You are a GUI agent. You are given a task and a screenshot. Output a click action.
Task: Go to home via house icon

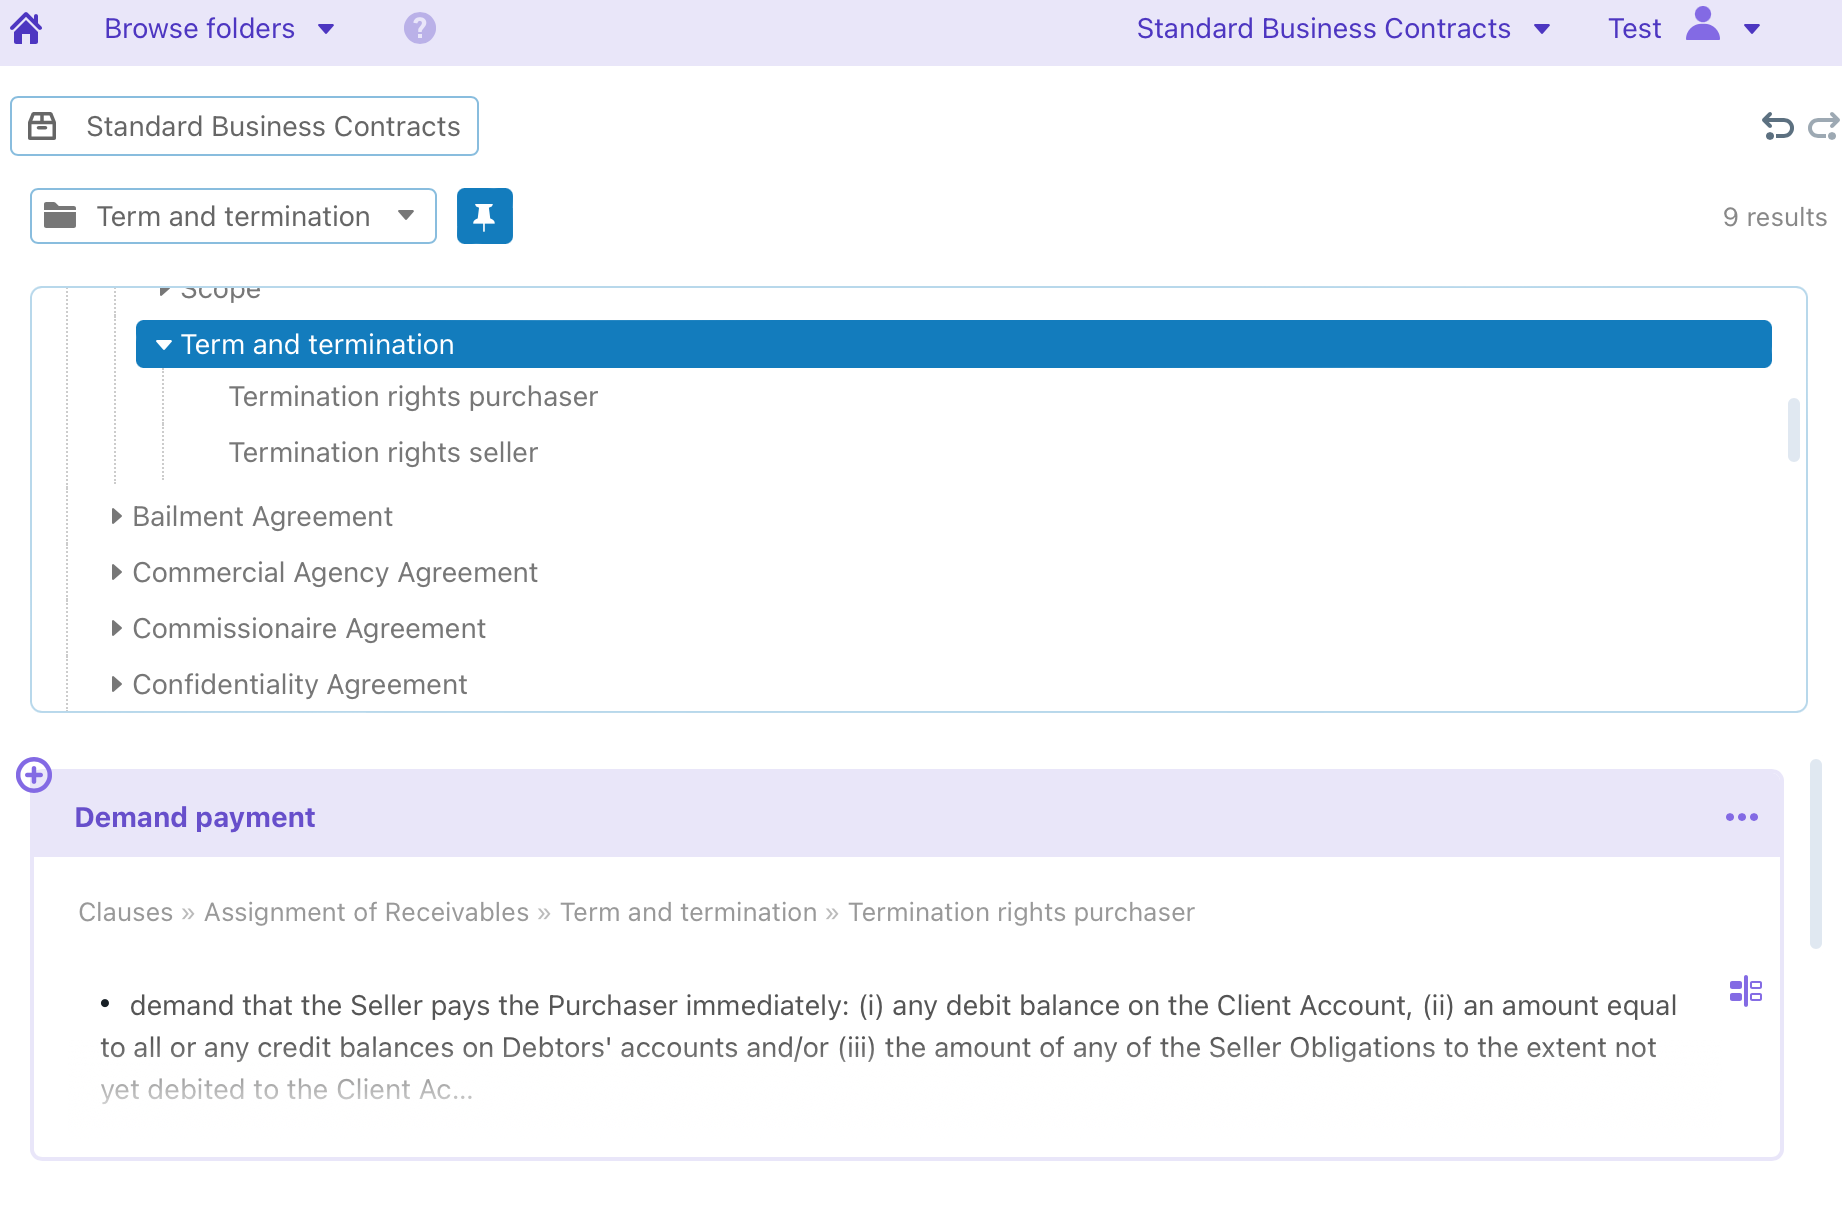click(x=26, y=28)
